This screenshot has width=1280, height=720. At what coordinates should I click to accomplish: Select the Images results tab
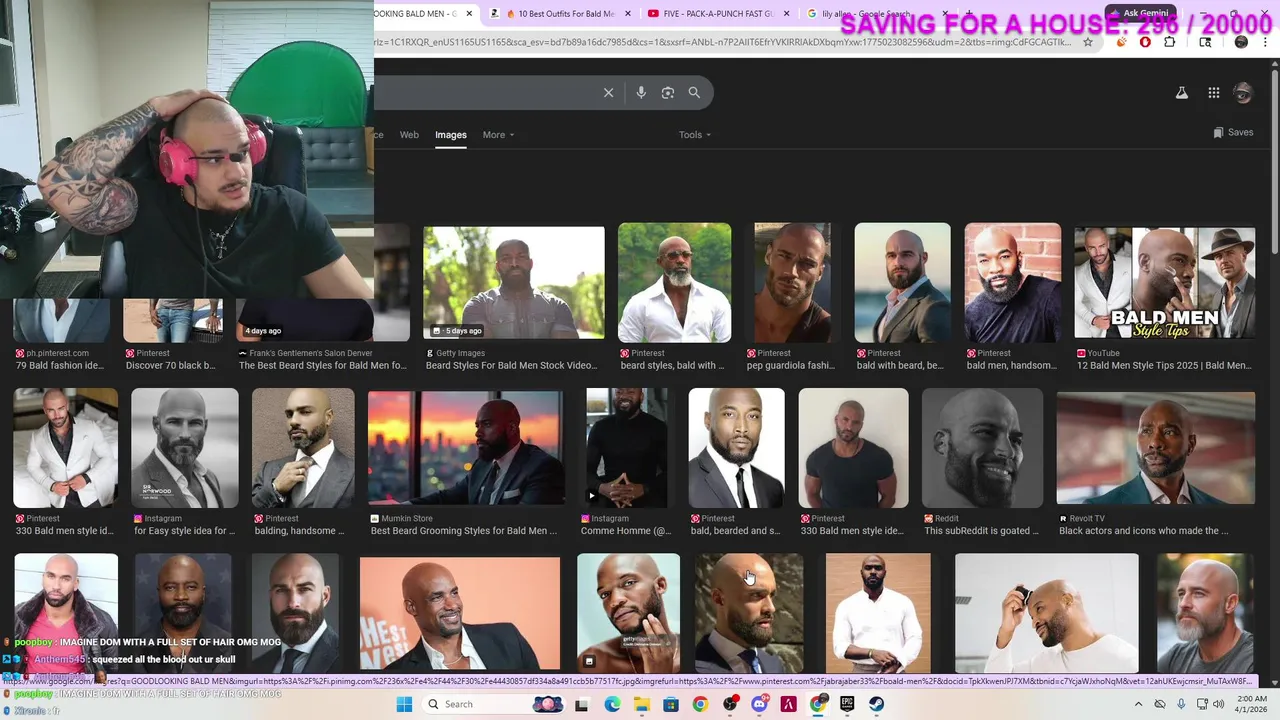(x=450, y=135)
